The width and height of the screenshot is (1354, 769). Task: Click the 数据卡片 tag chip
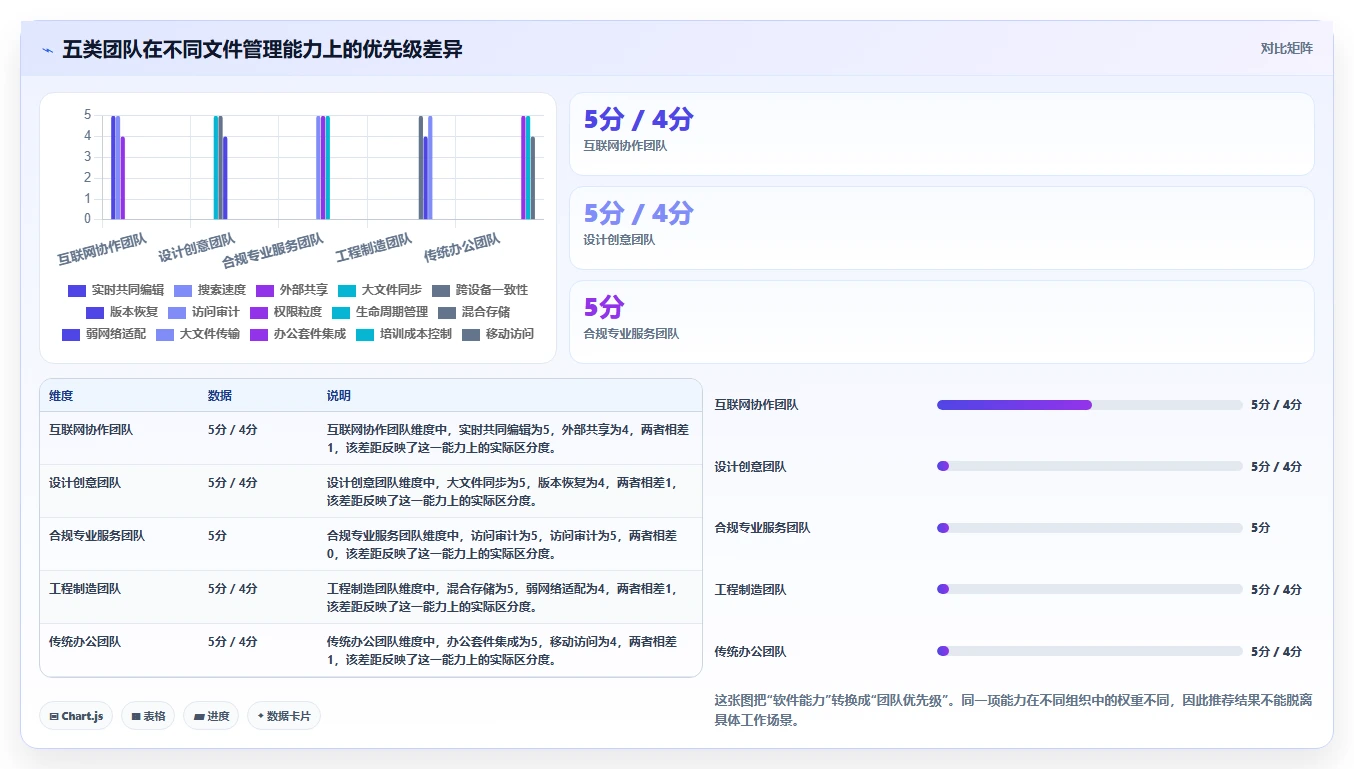[x=283, y=716]
